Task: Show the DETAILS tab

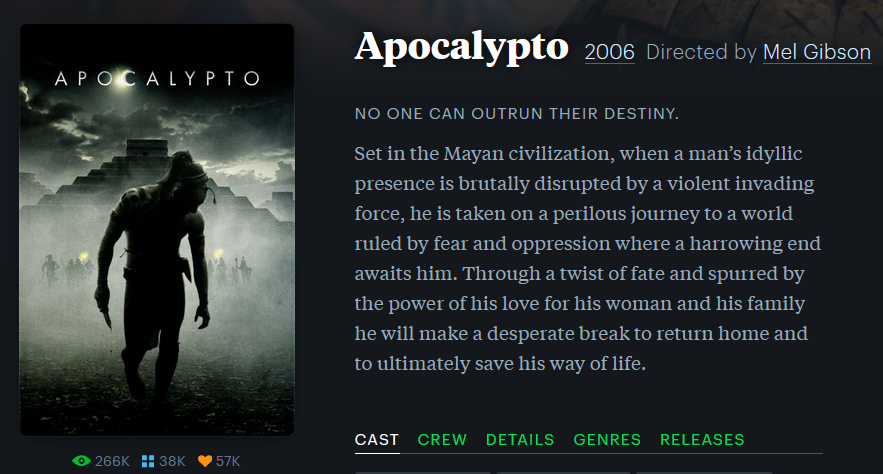Action: pos(520,440)
